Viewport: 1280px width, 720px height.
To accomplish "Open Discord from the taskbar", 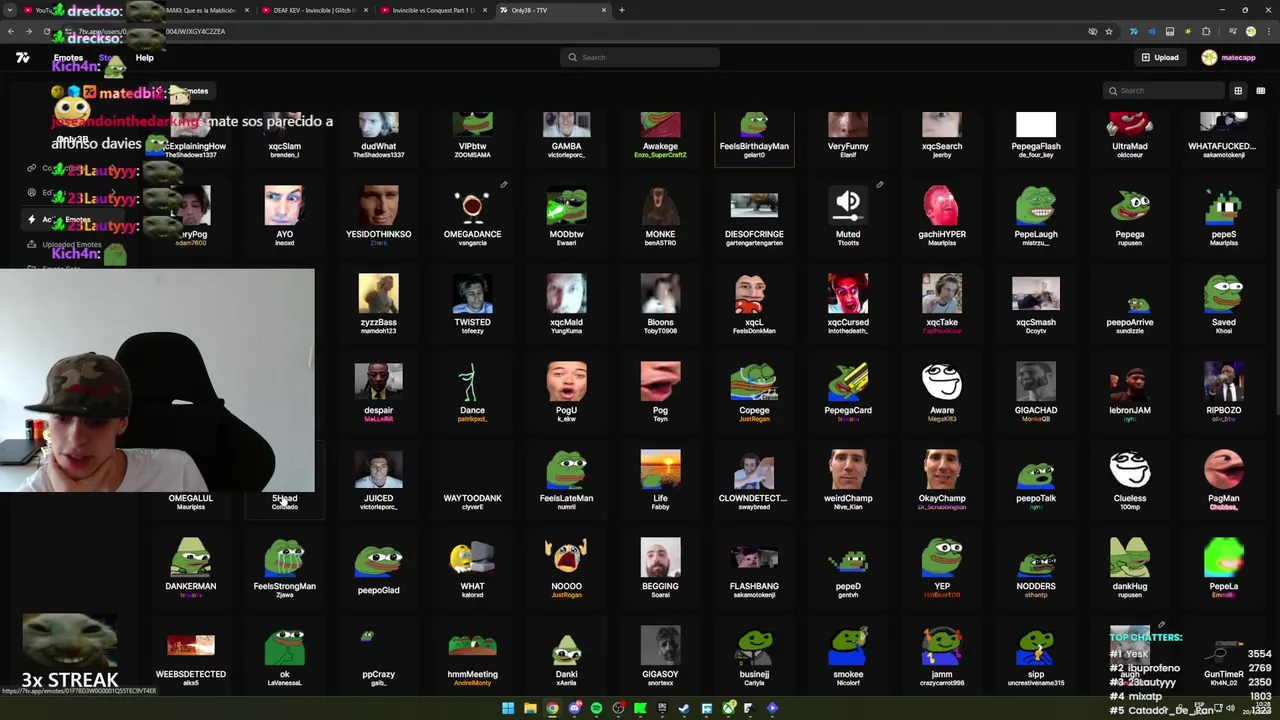I will click(574, 709).
